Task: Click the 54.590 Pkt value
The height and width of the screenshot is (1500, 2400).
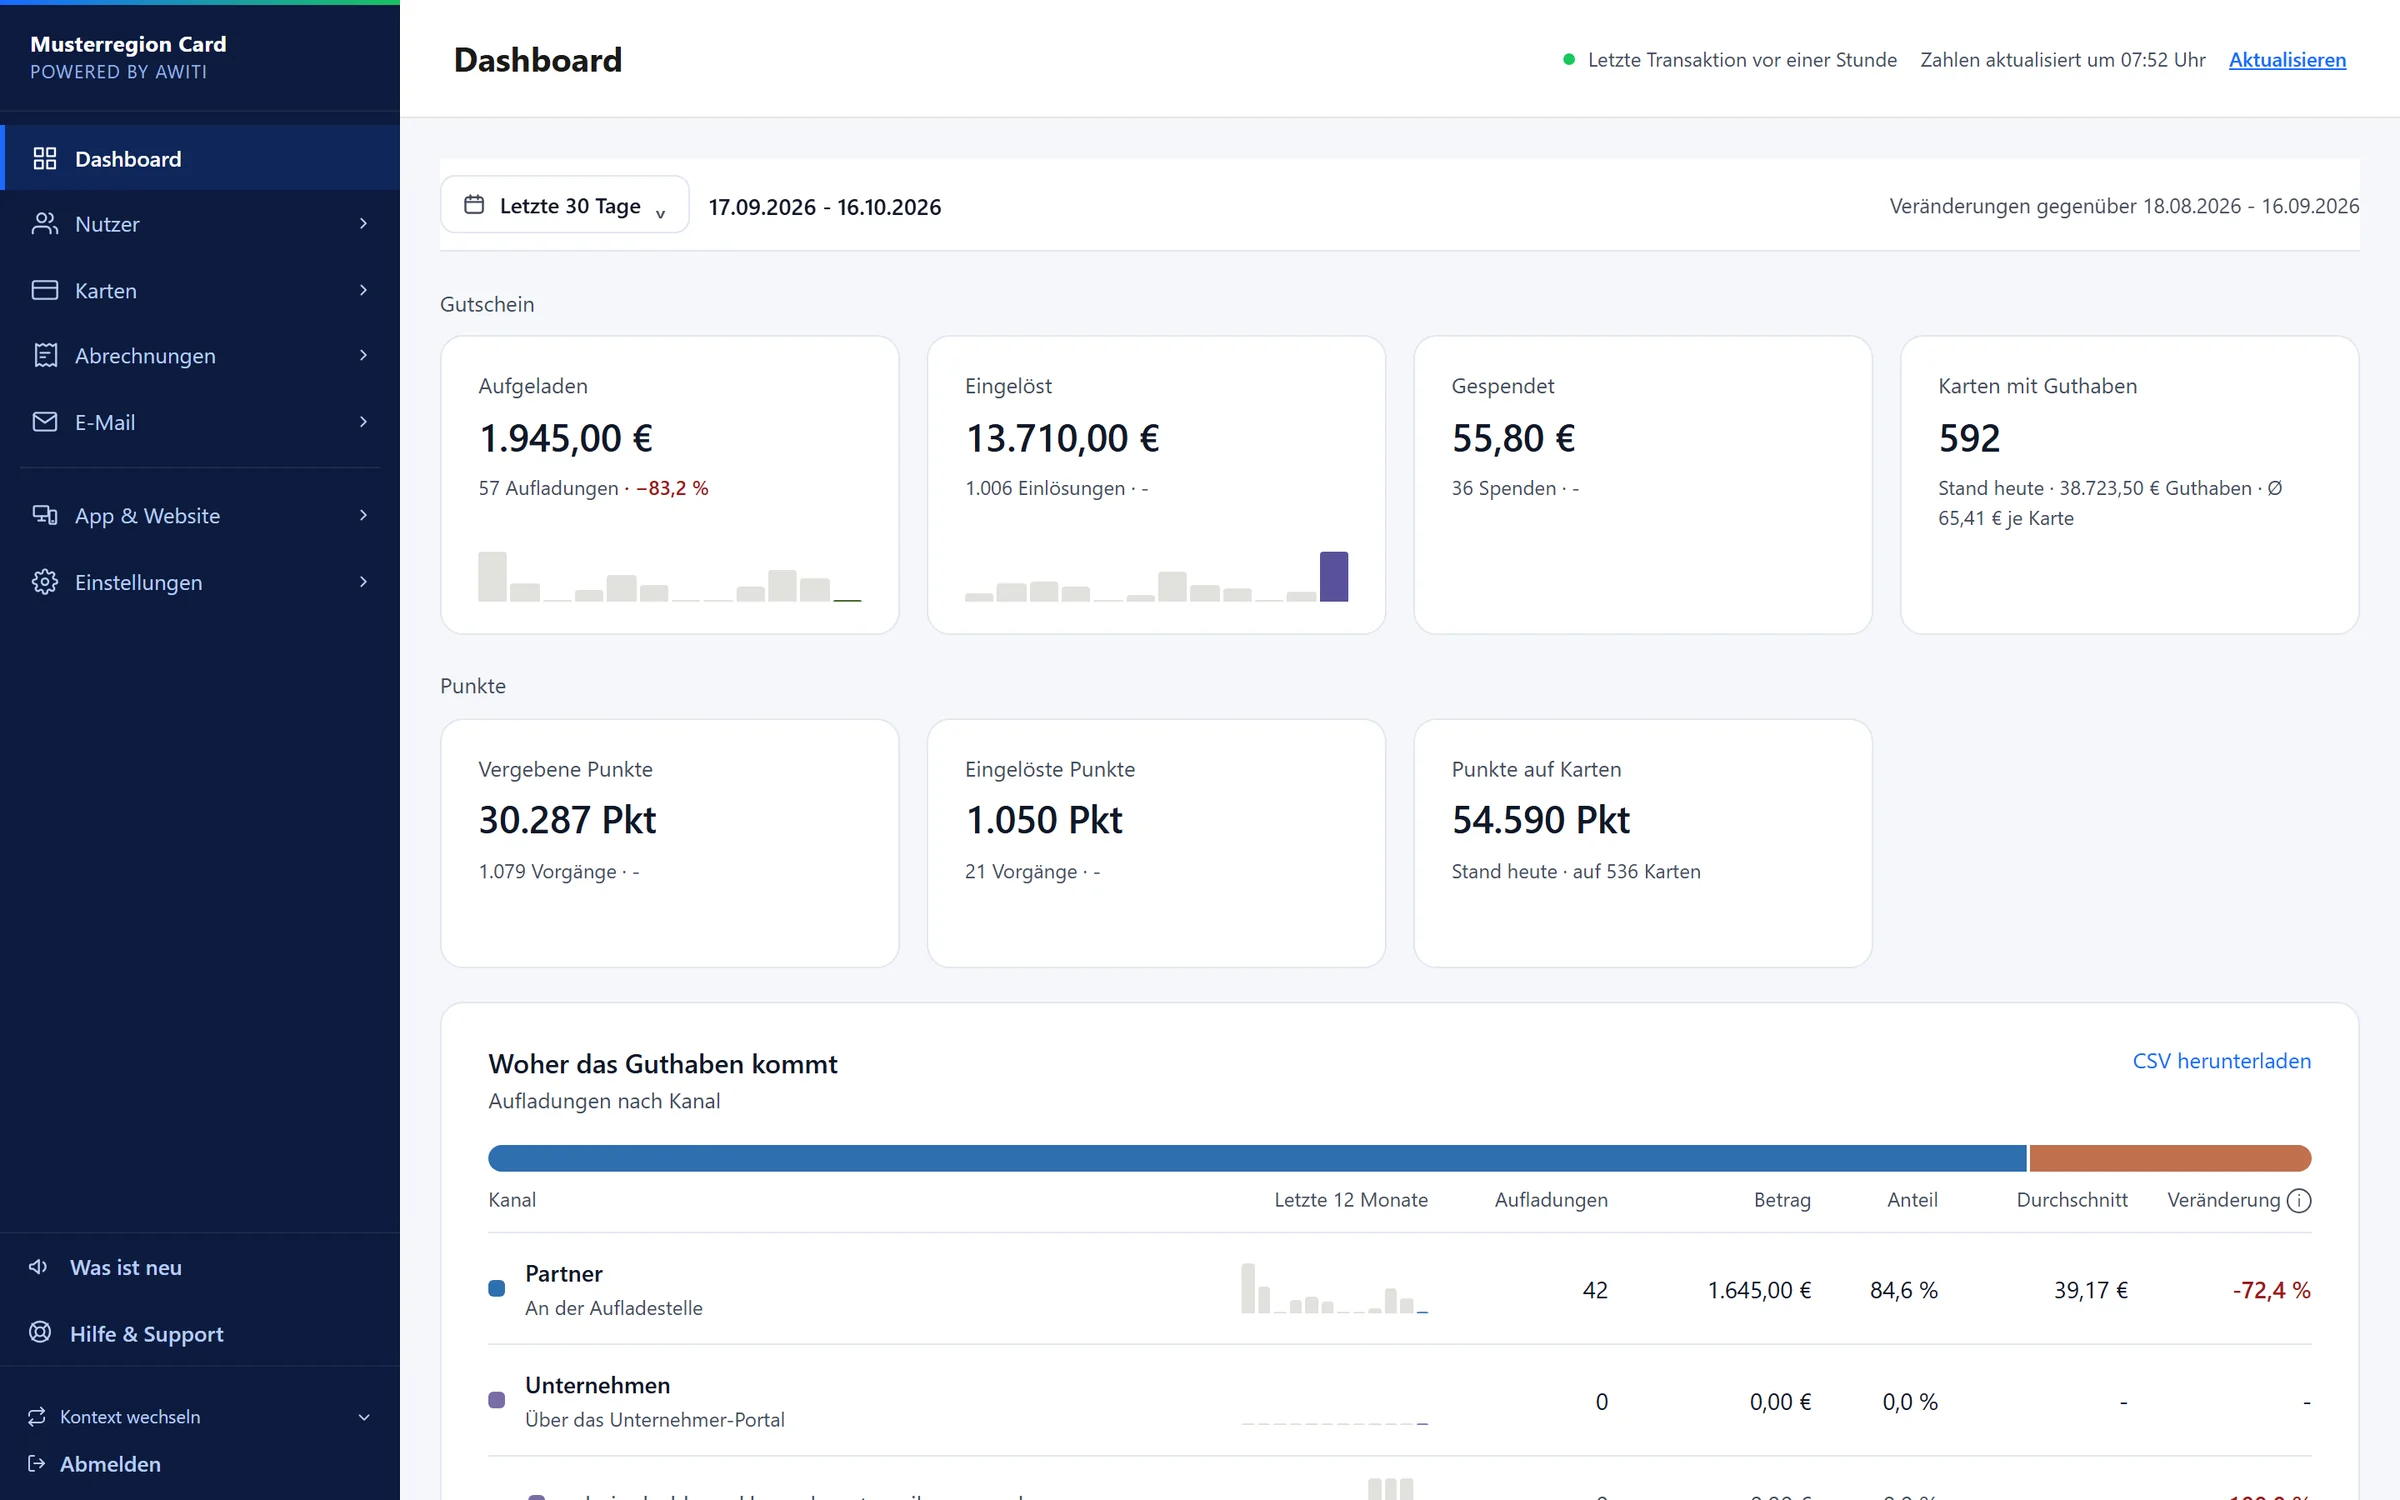Action: pyautogui.click(x=1540, y=820)
